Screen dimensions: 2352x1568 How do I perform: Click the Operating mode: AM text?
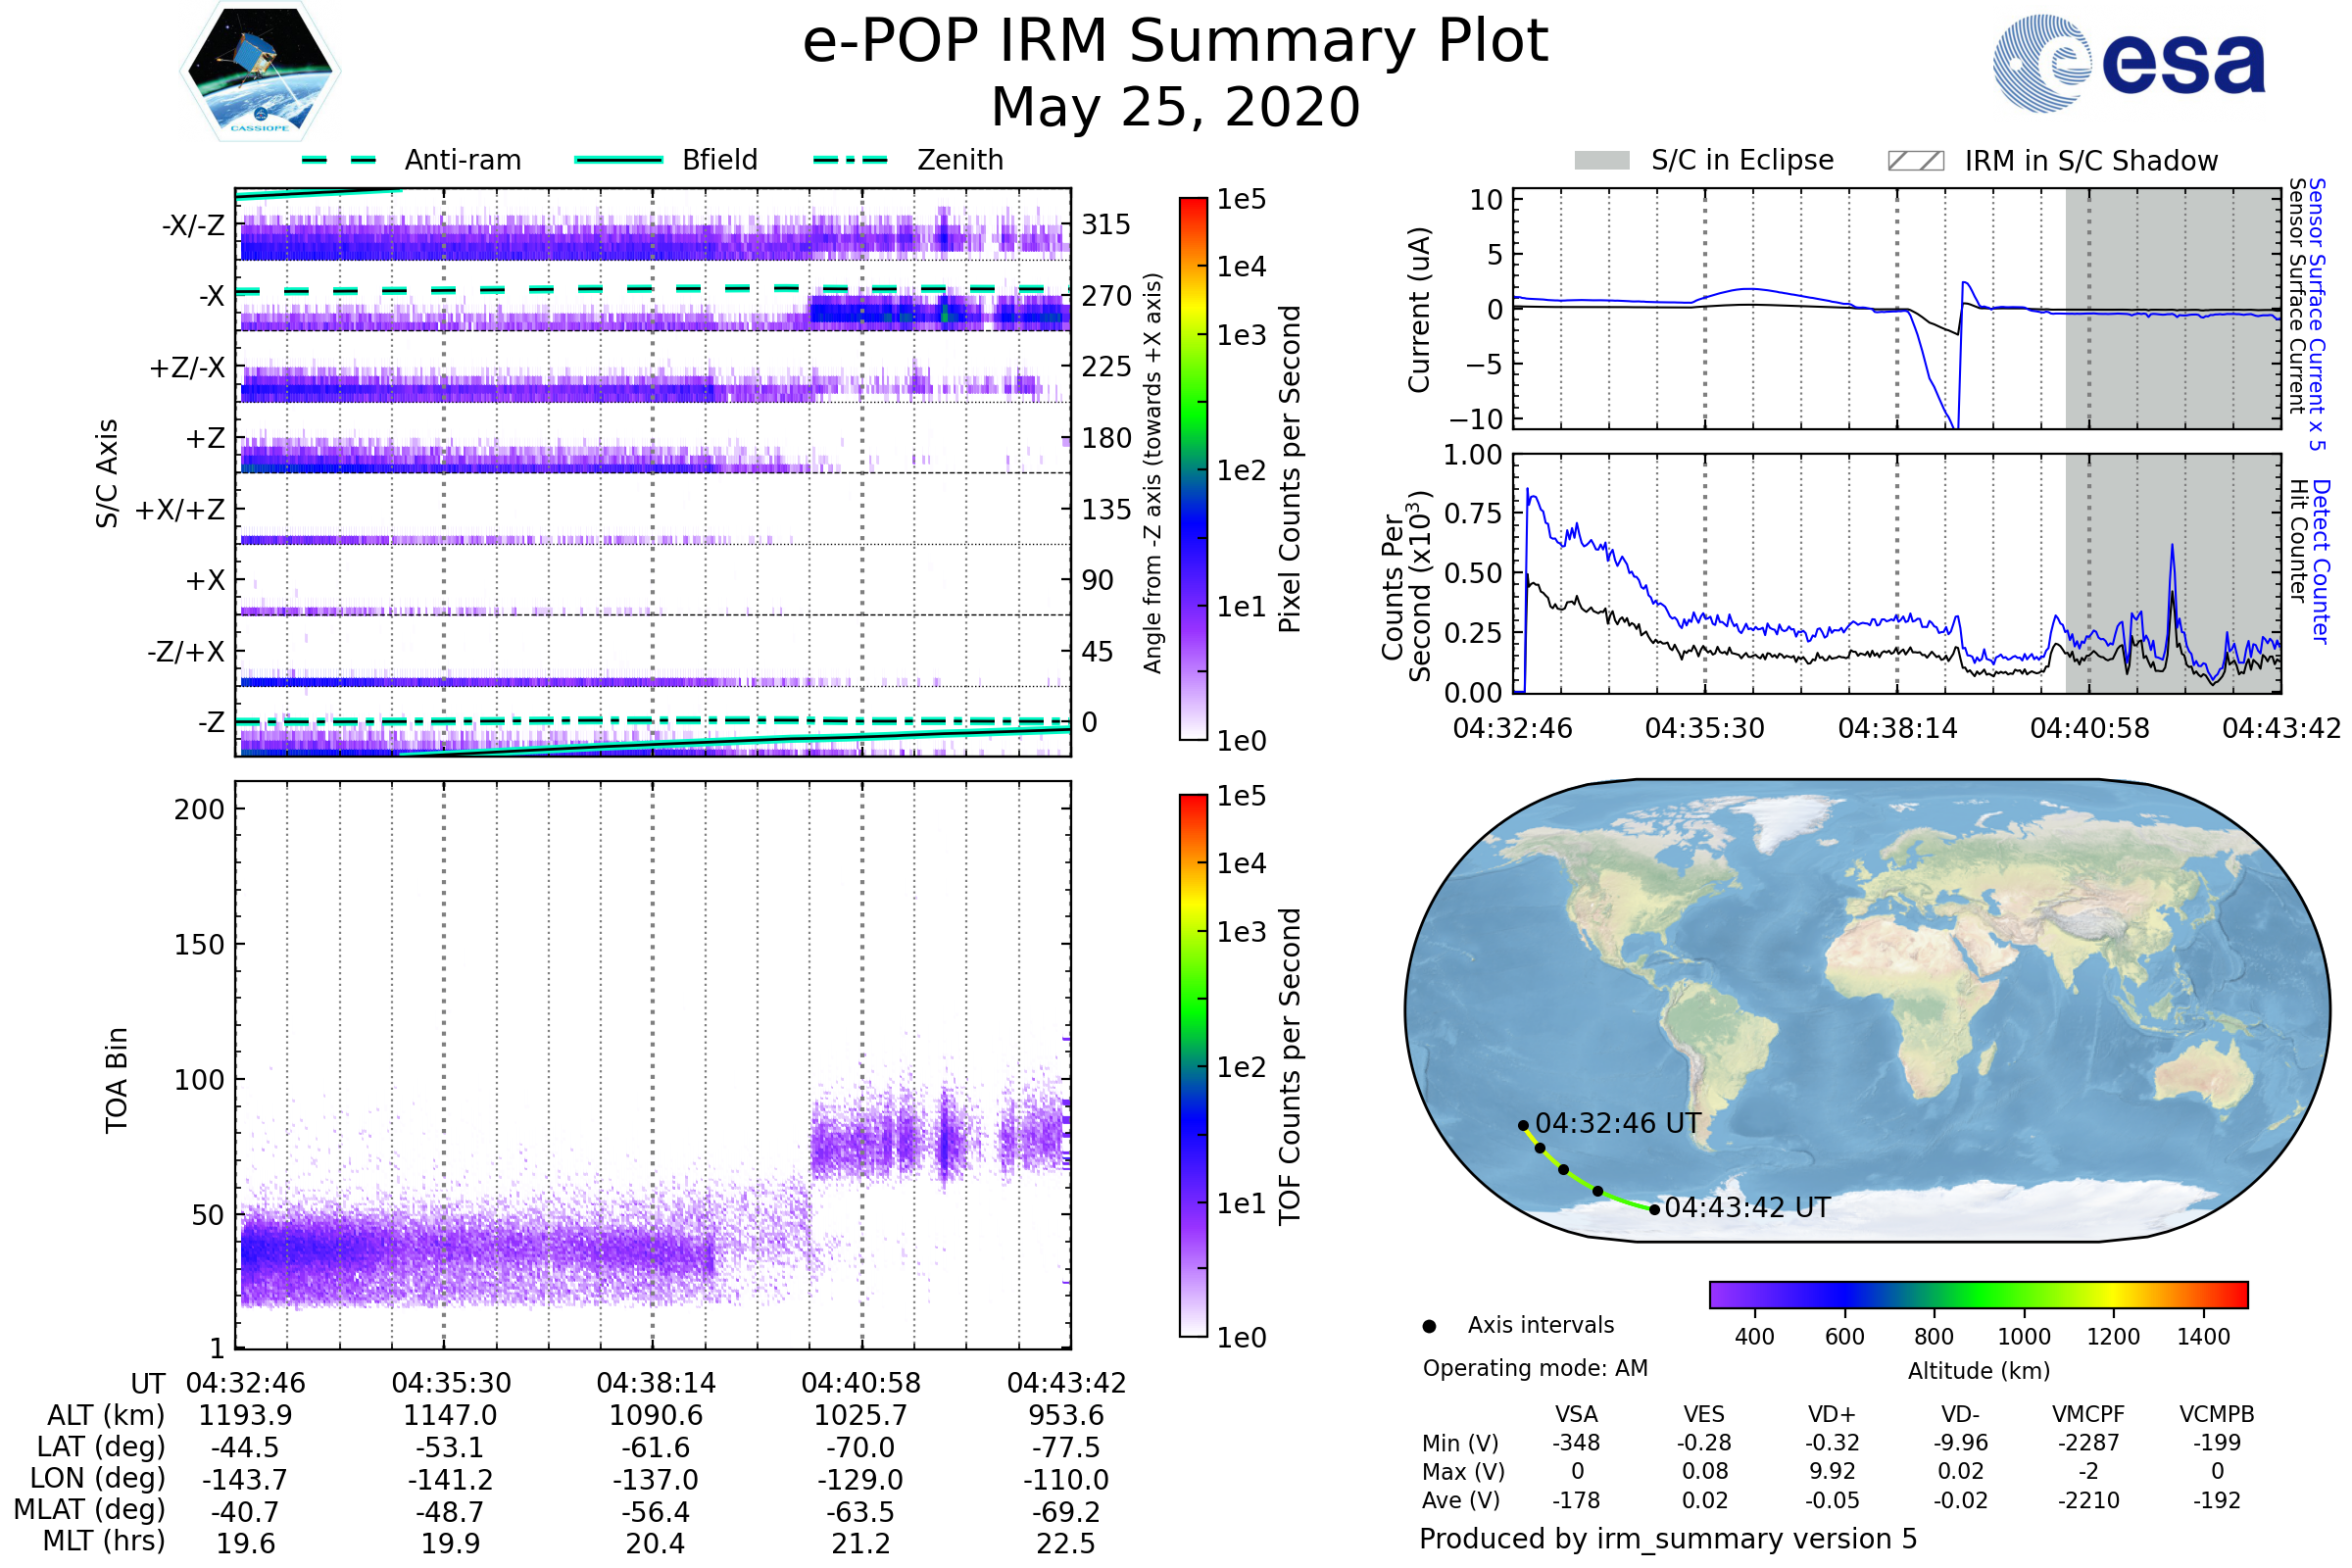[x=1535, y=1368]
